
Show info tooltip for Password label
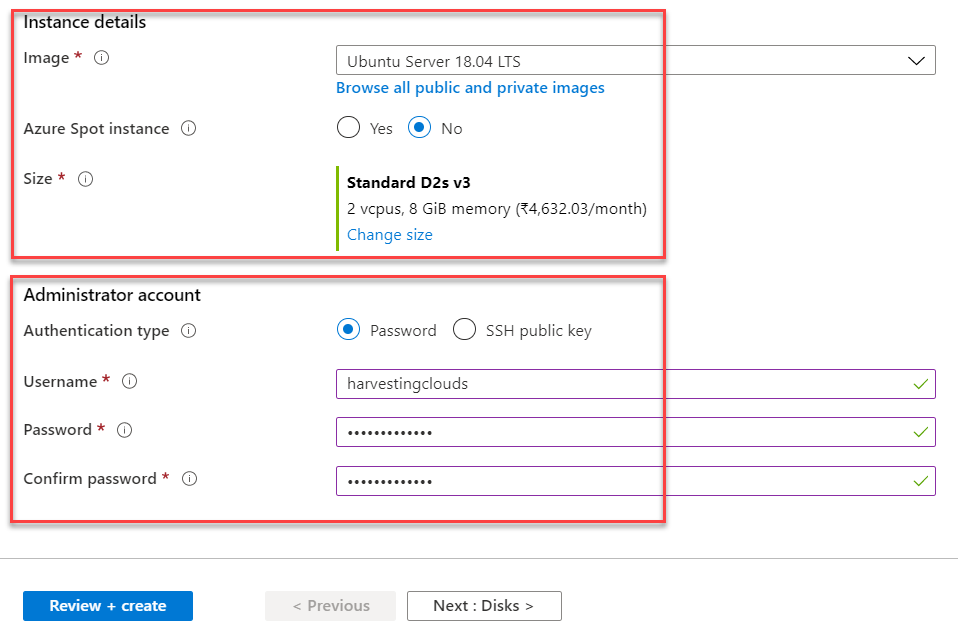click(125, 430)
